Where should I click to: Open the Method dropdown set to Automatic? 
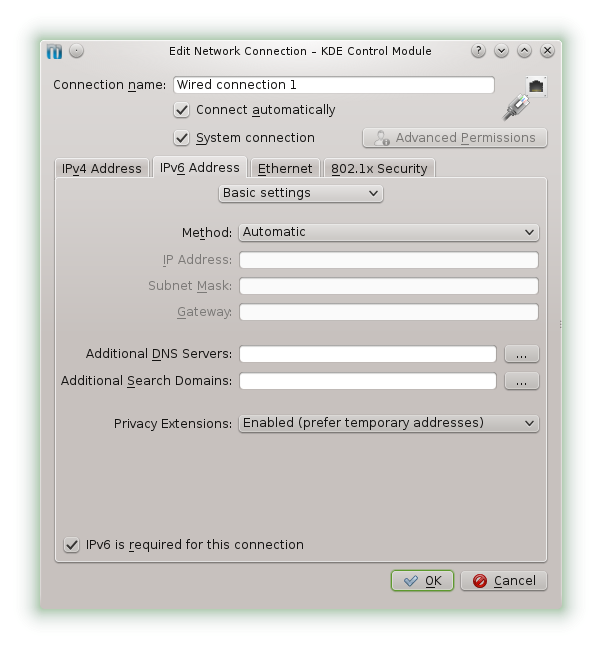(x=389, y=232)
